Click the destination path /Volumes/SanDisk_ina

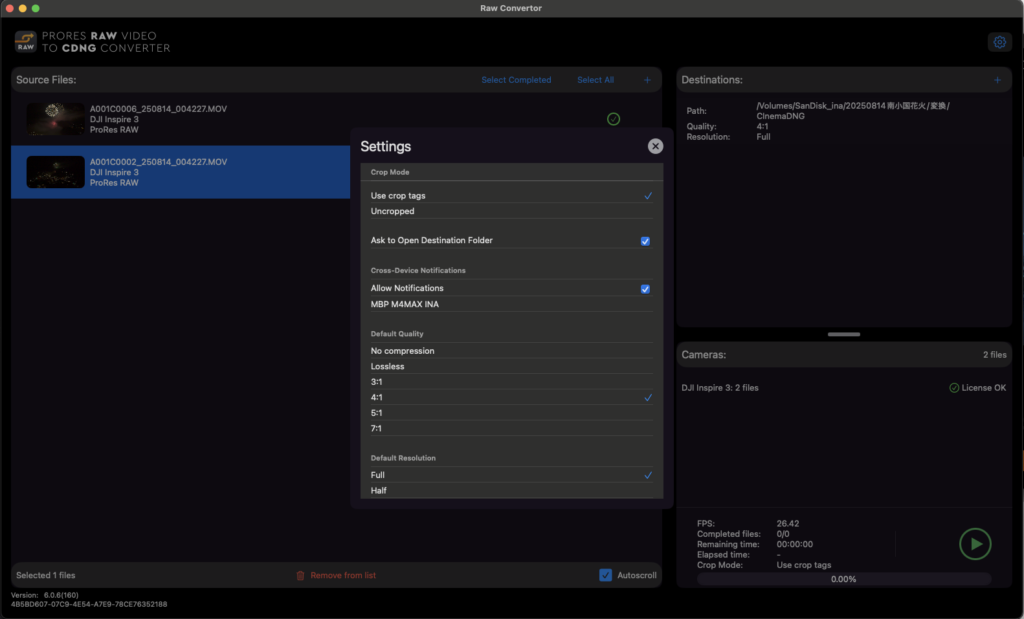[853, 111]
